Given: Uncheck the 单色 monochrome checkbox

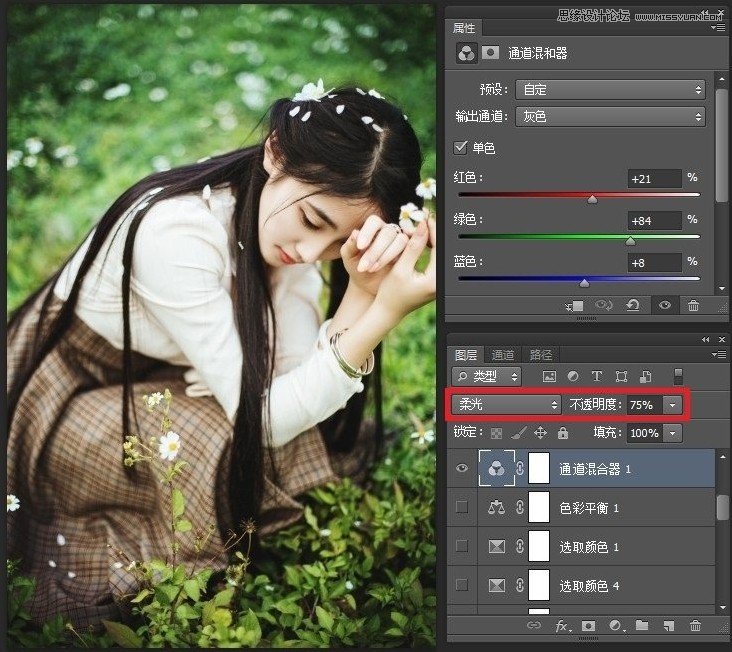Looking at the screenshot, I should coord(460,147).
